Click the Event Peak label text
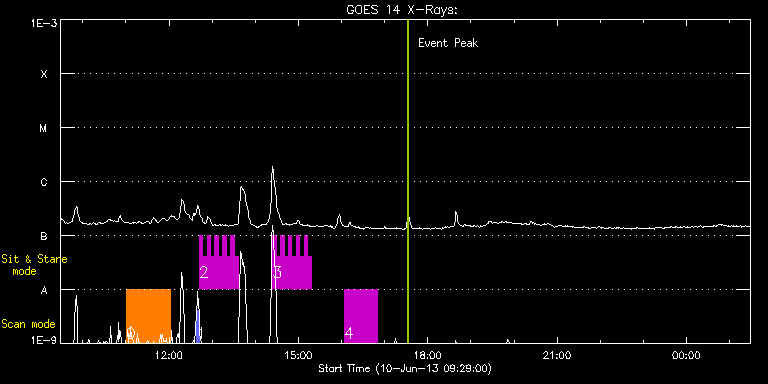This screenshot has height=384, width=768. point(448,43)
